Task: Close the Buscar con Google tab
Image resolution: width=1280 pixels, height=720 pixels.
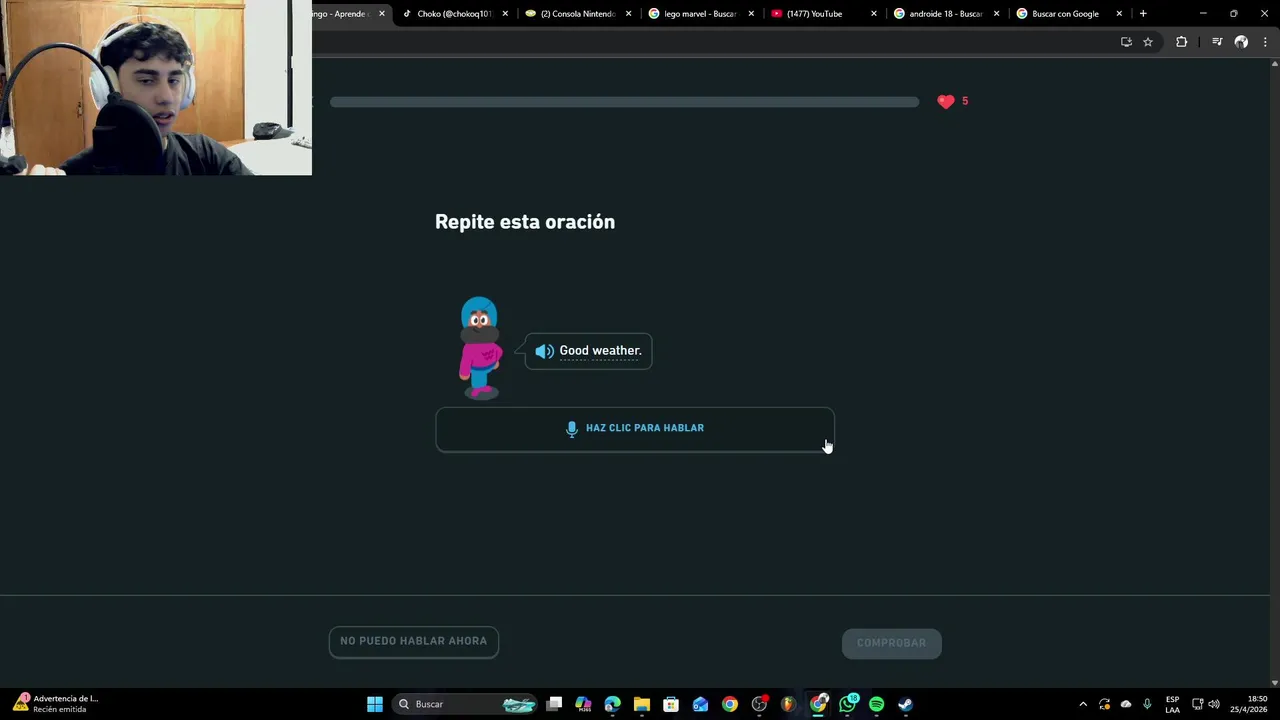Action: [1119, 14]
